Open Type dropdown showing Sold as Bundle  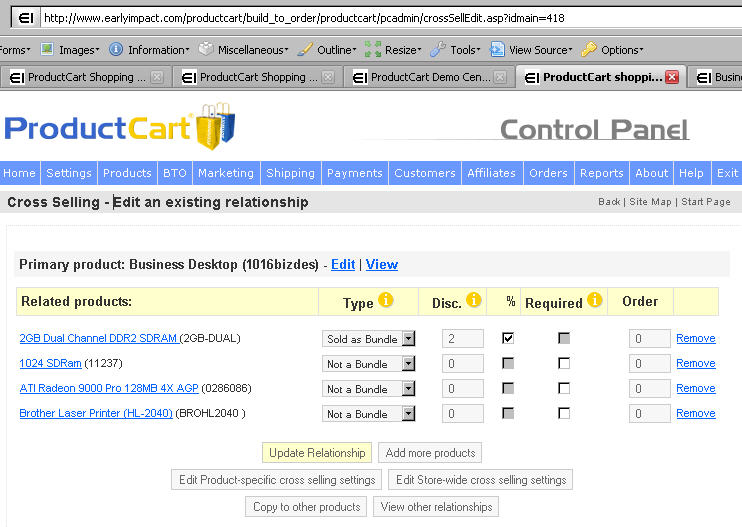[368, 339]
